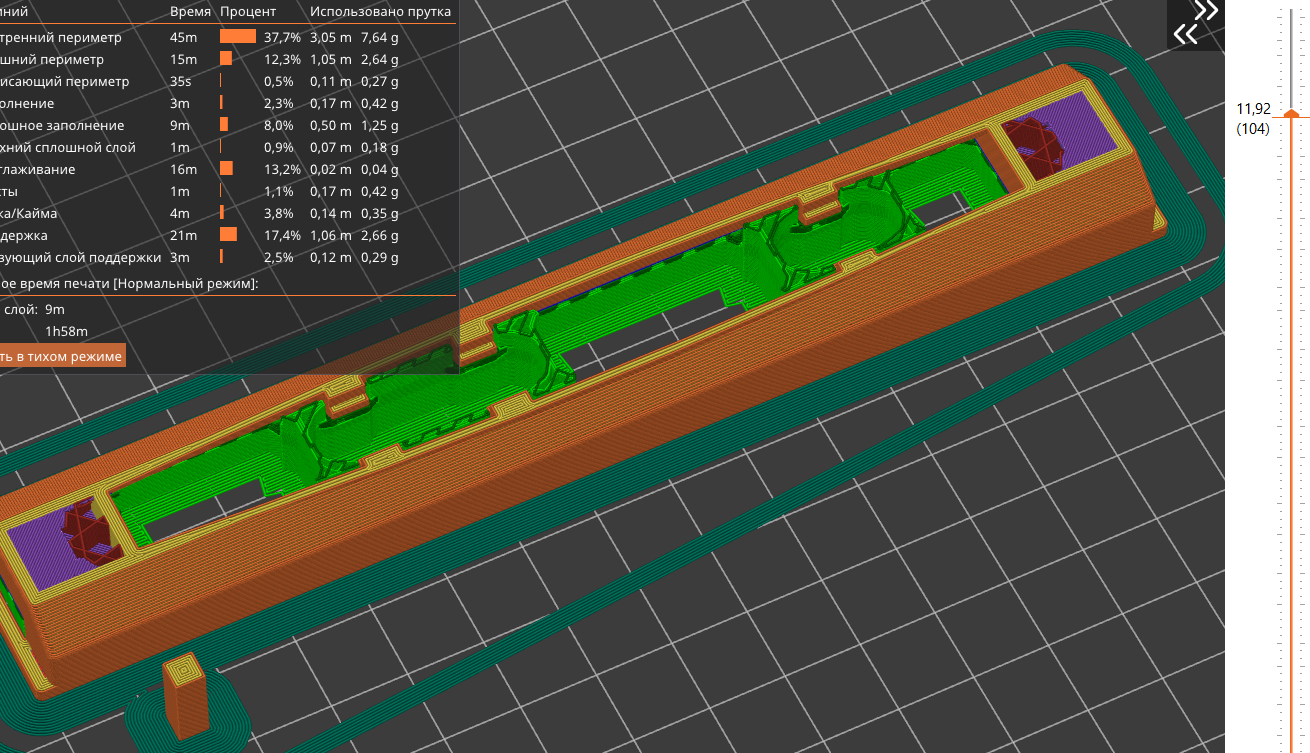The height and width of the screenshot is (753, 1310).
Task: Toggle visibility of 'хний сплошной слой' row
Action: coord(67,147)
